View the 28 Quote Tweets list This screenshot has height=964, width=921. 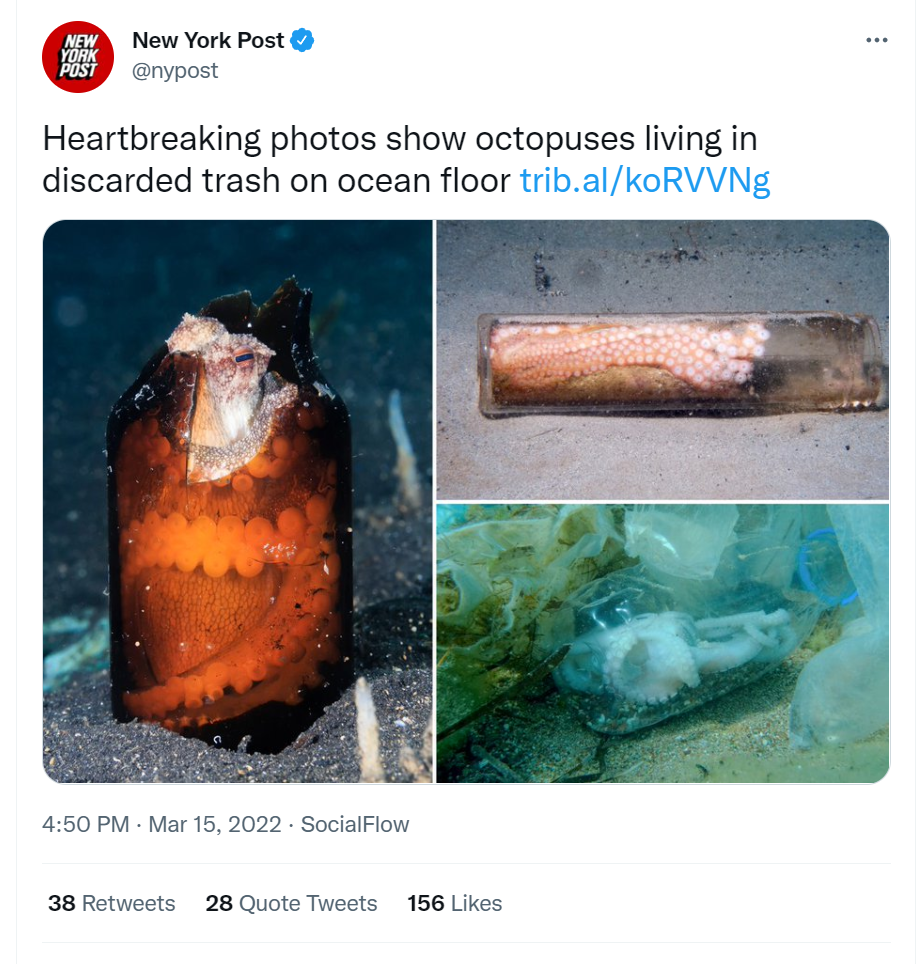(291, 903)
